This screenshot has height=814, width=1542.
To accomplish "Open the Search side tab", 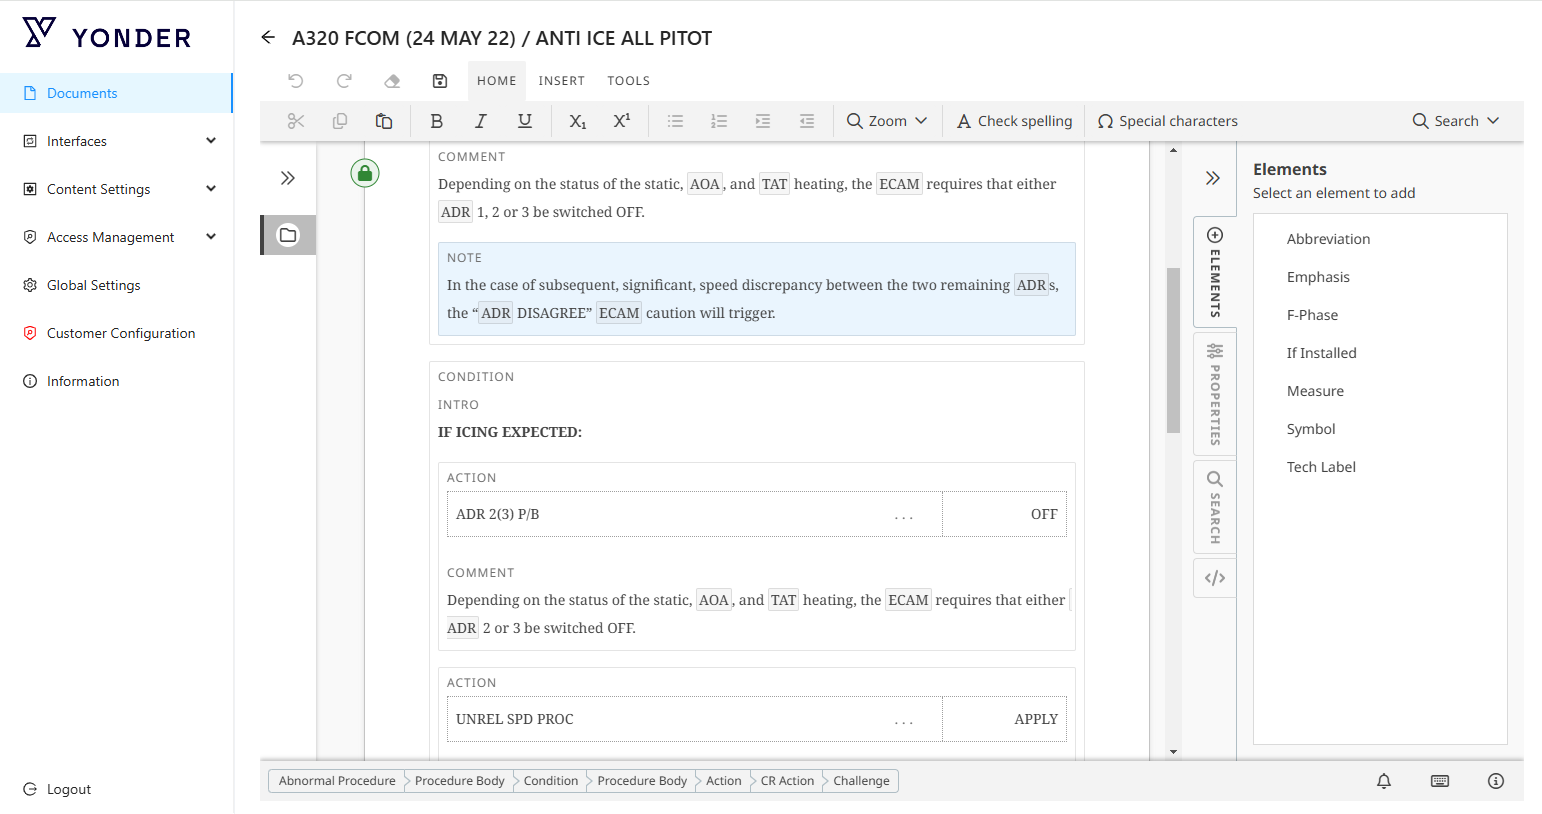I will pos(1215,507).
